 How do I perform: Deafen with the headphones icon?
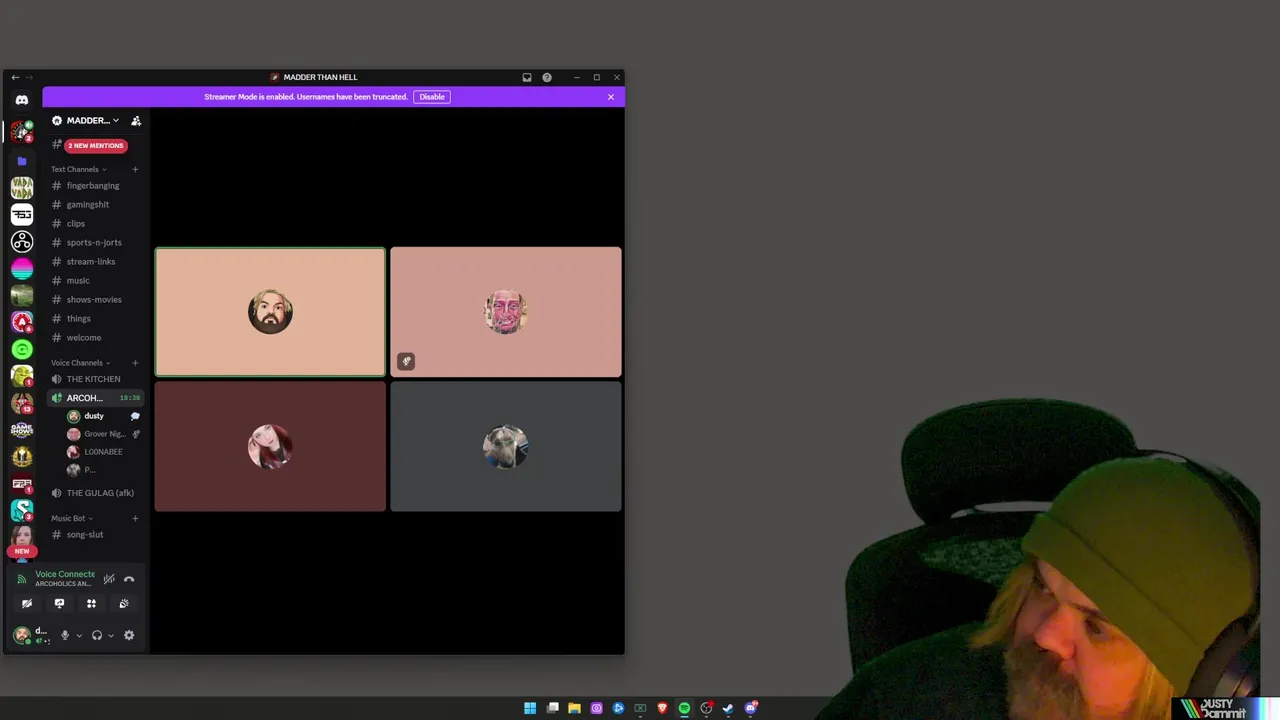tap(97, 635)
